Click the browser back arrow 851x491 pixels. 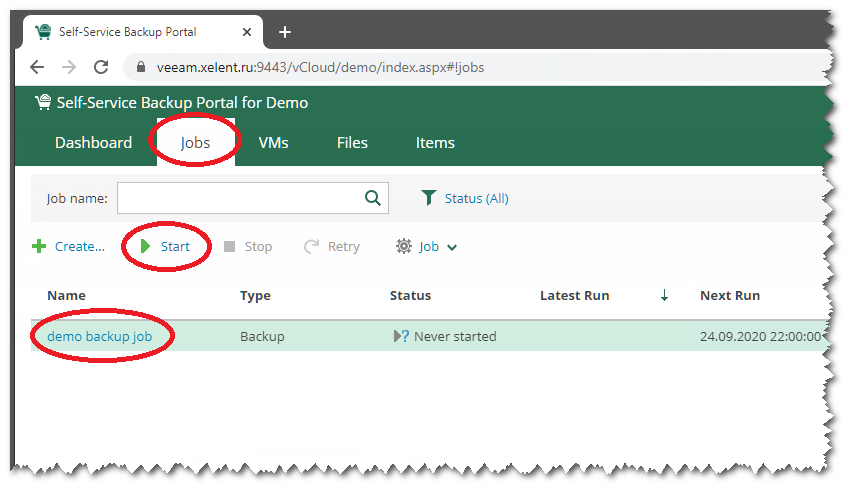click(37, 67)
